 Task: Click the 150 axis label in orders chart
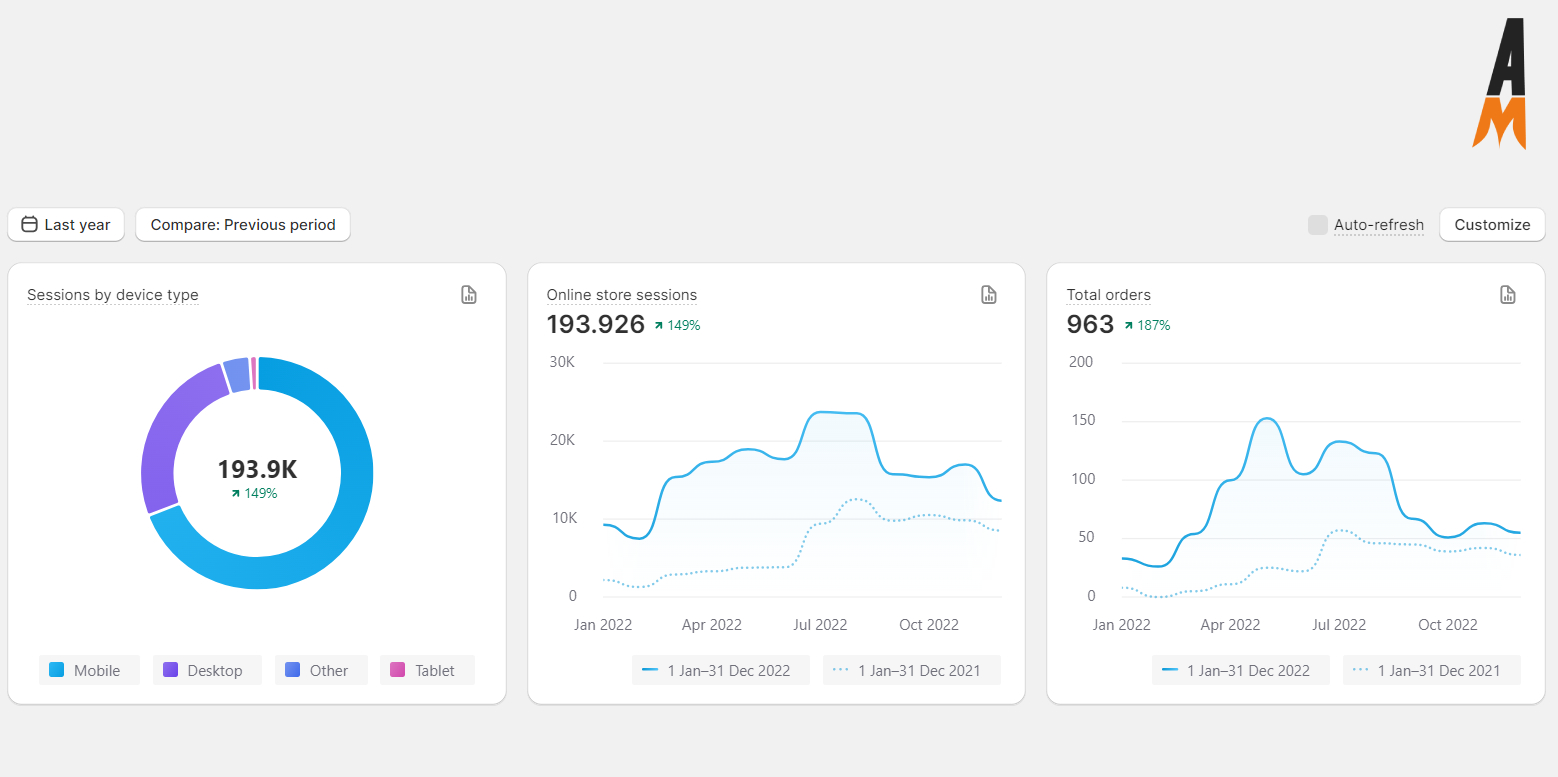pos(1082,420)
